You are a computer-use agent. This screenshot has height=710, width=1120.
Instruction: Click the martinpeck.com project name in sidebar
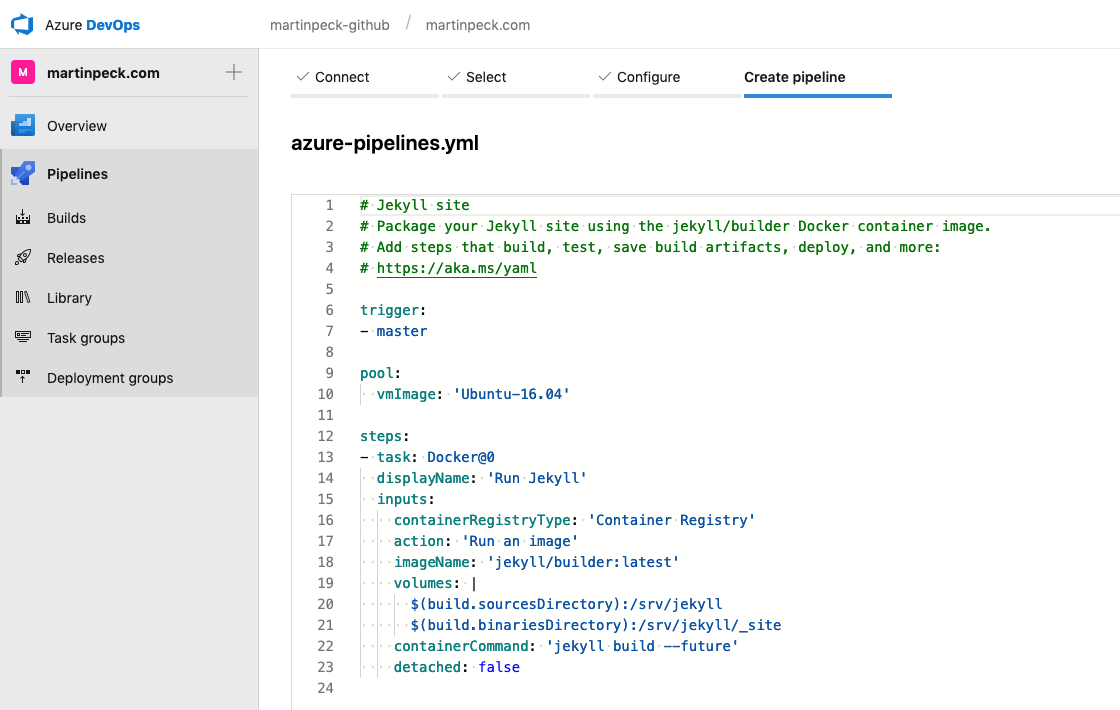(103, 73)
